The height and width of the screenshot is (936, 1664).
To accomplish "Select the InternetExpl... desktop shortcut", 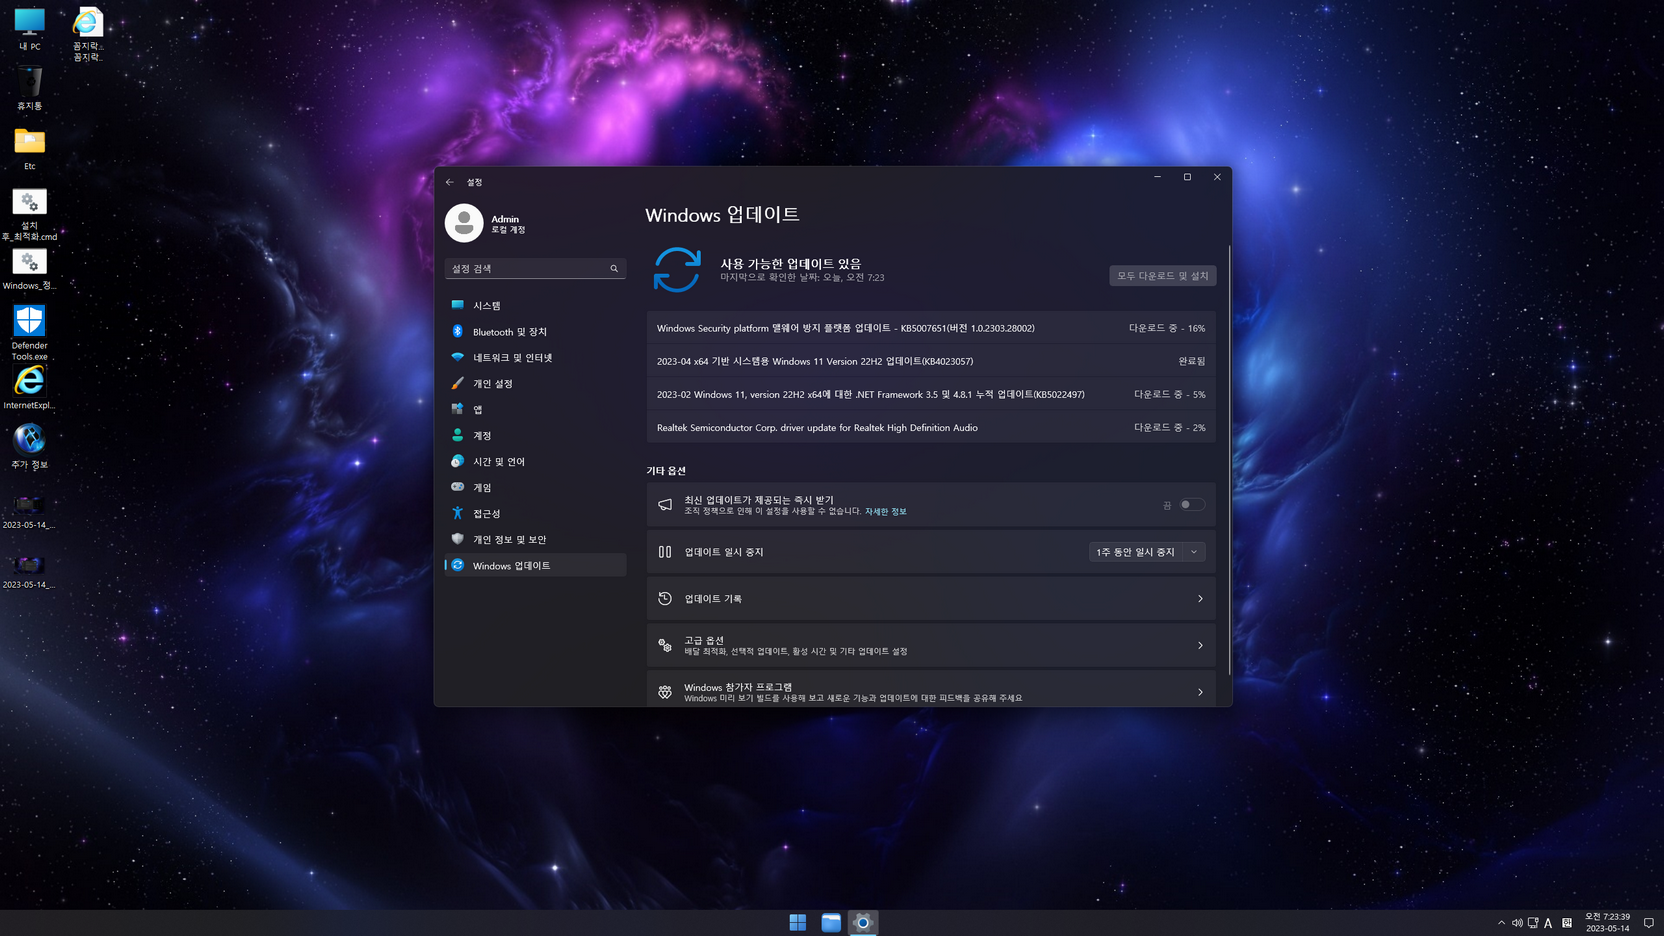I will tap(29, 387).
